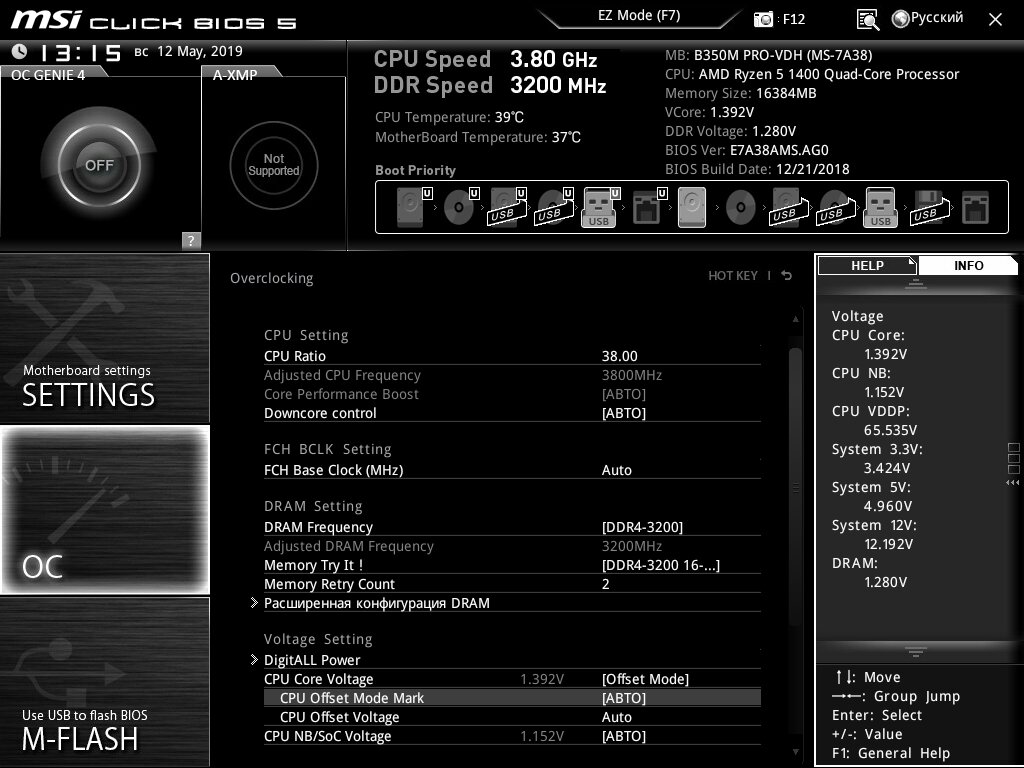Switch to EZ Mode (F7)

click(639, 16)
